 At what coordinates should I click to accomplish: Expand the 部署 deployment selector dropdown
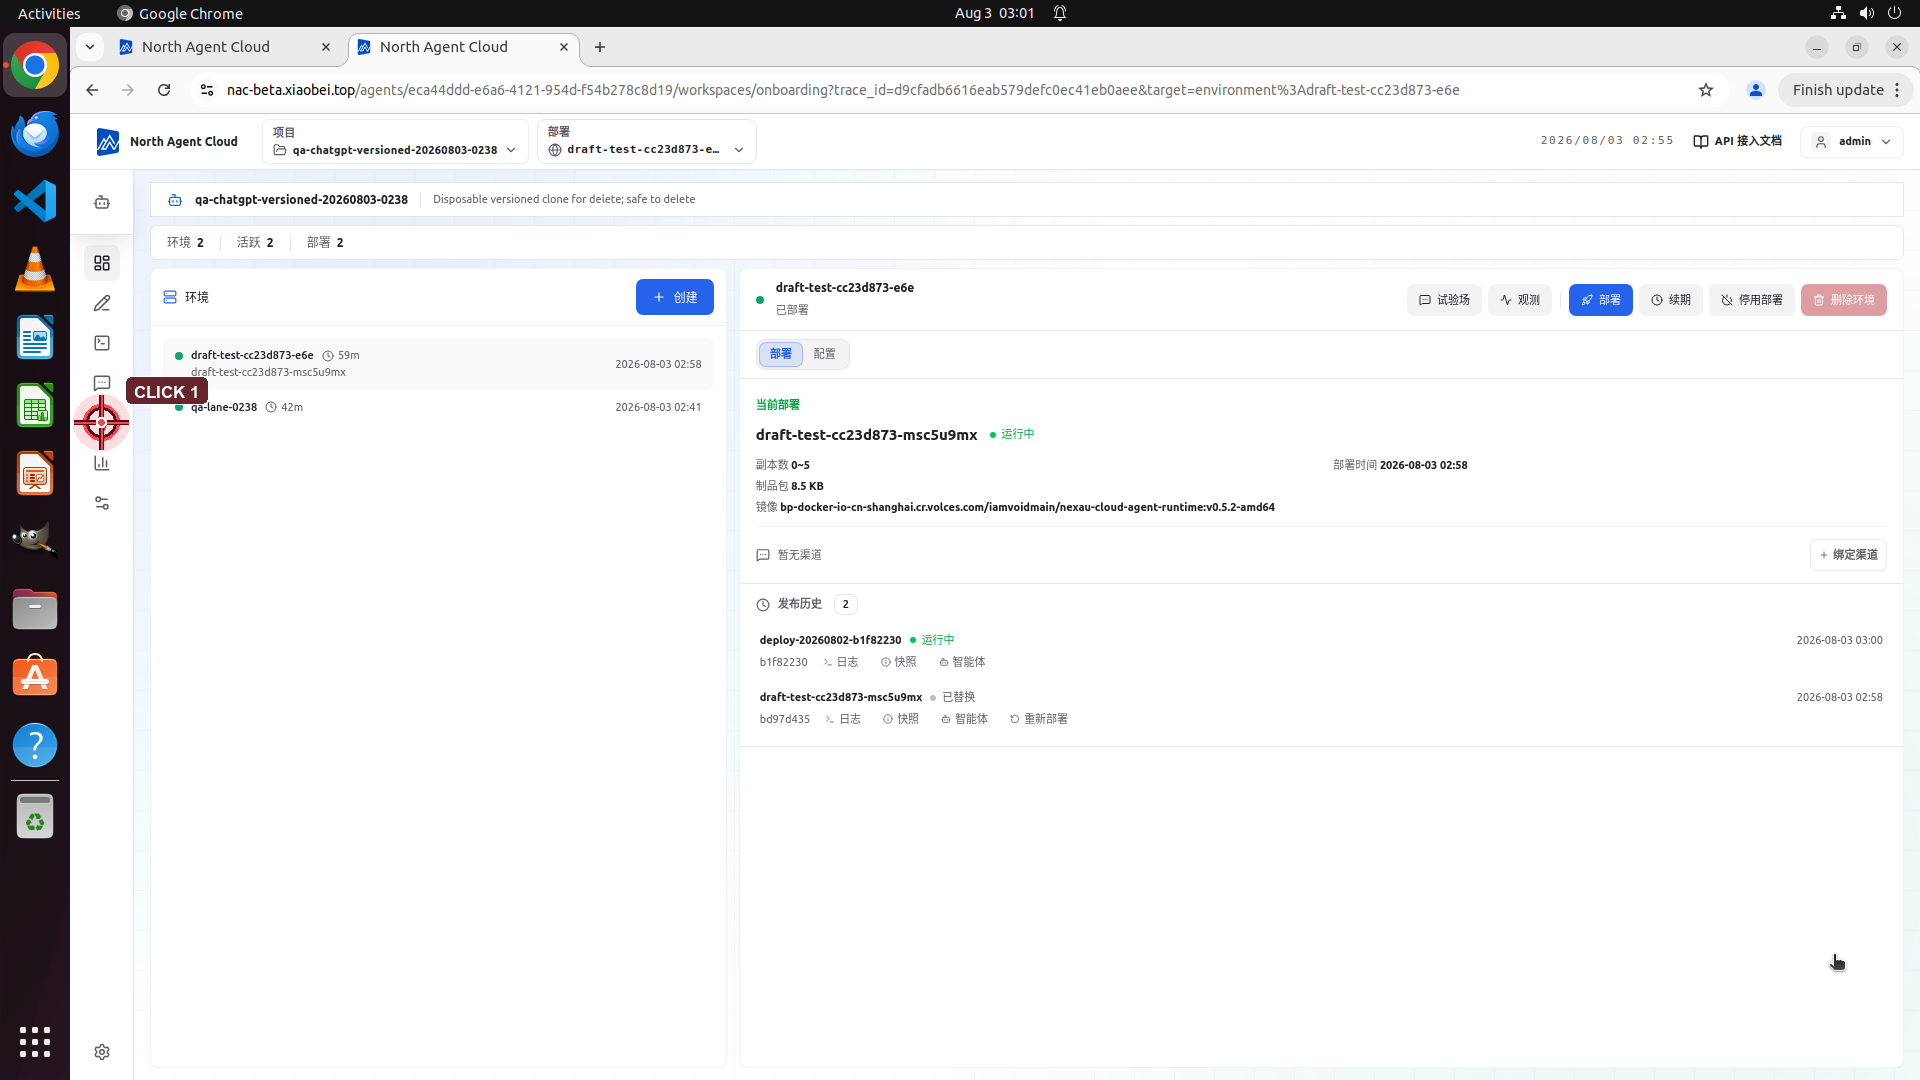click(647, 142)
